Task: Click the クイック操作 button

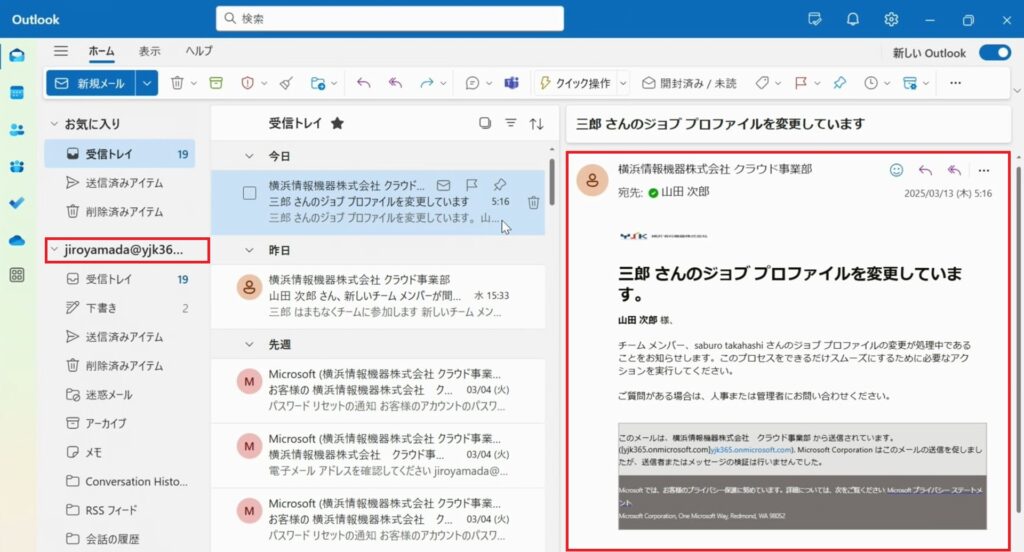Action: pyautogui.click(x=575, y=84)
